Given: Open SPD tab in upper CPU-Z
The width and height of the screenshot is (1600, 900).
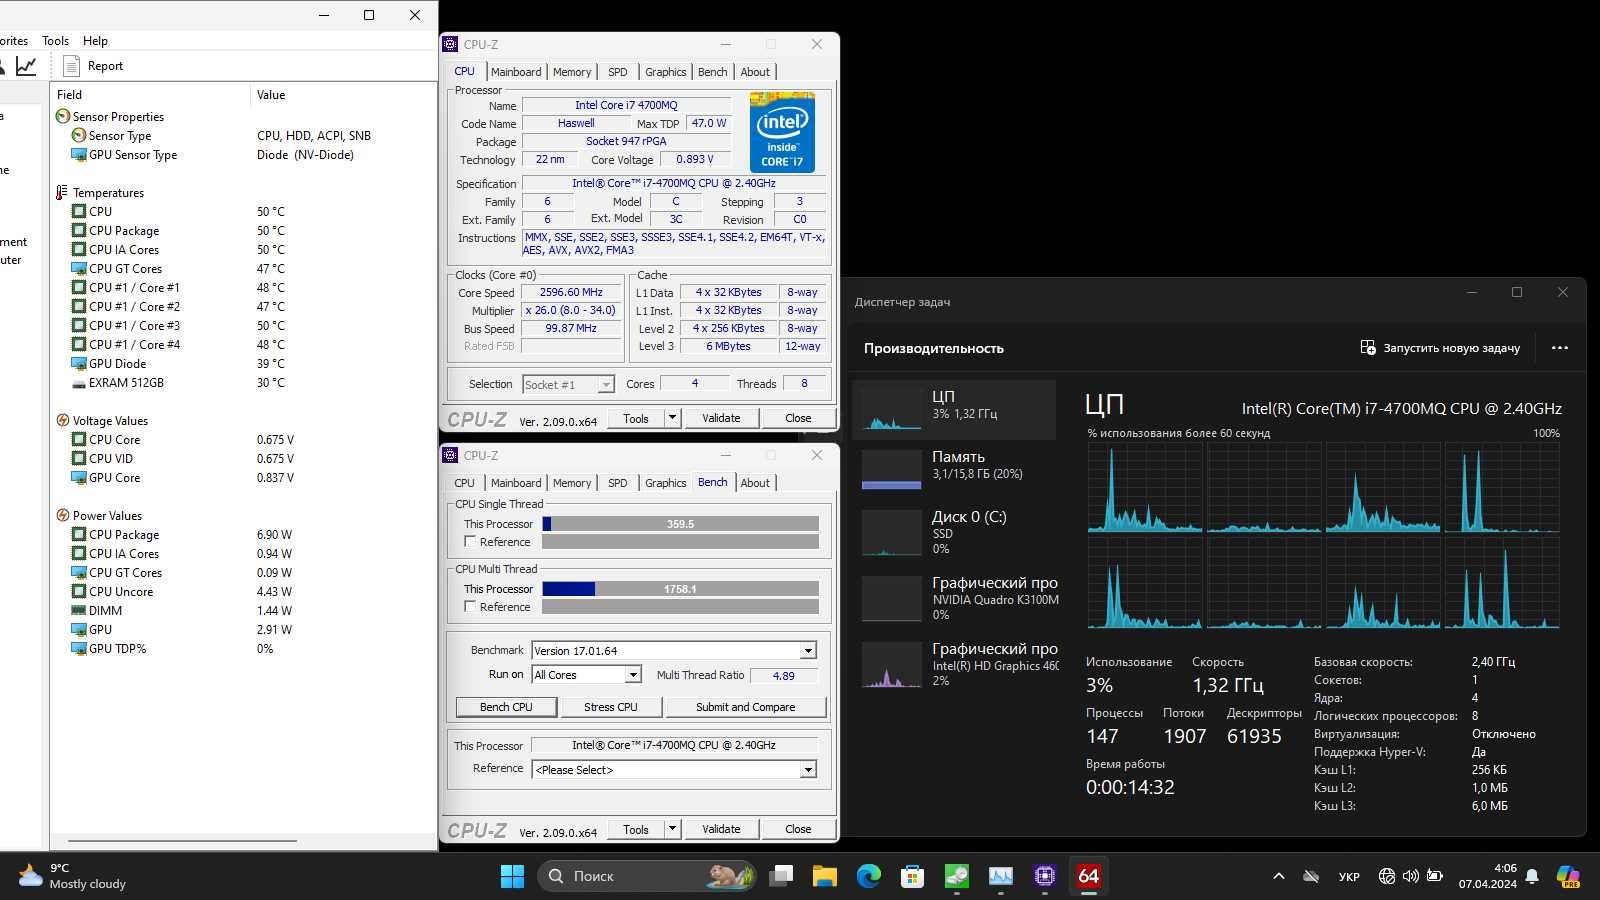Looking at the screenshot, I should (x=618, y=72).
